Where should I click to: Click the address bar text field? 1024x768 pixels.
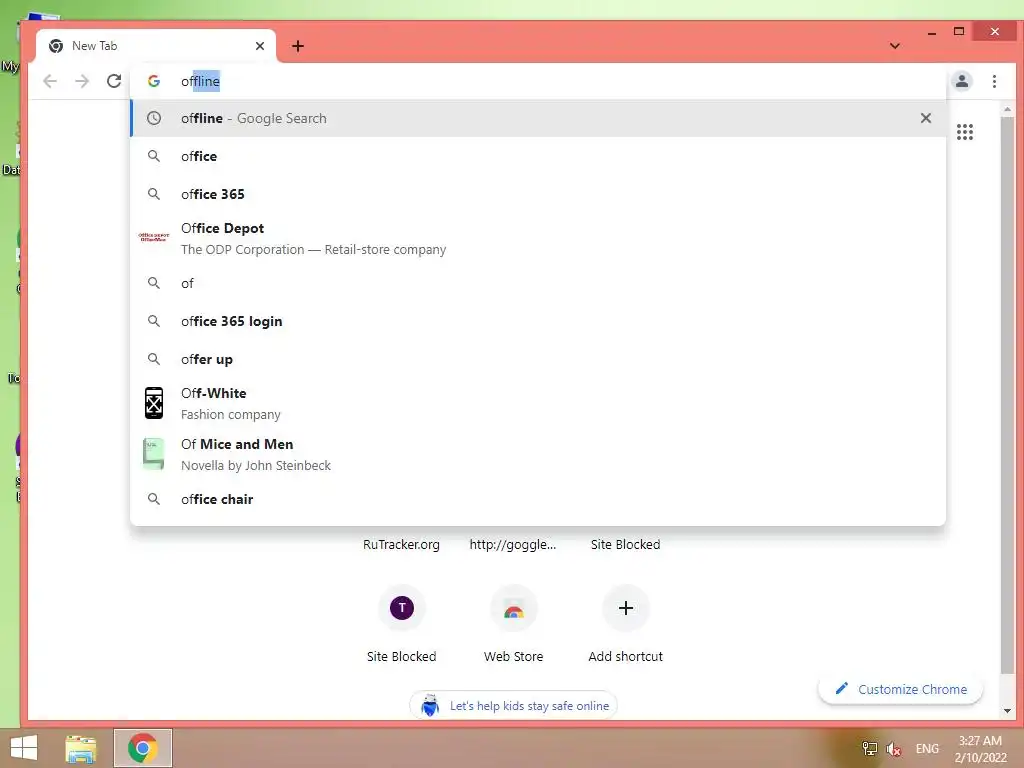pos(538,81)
